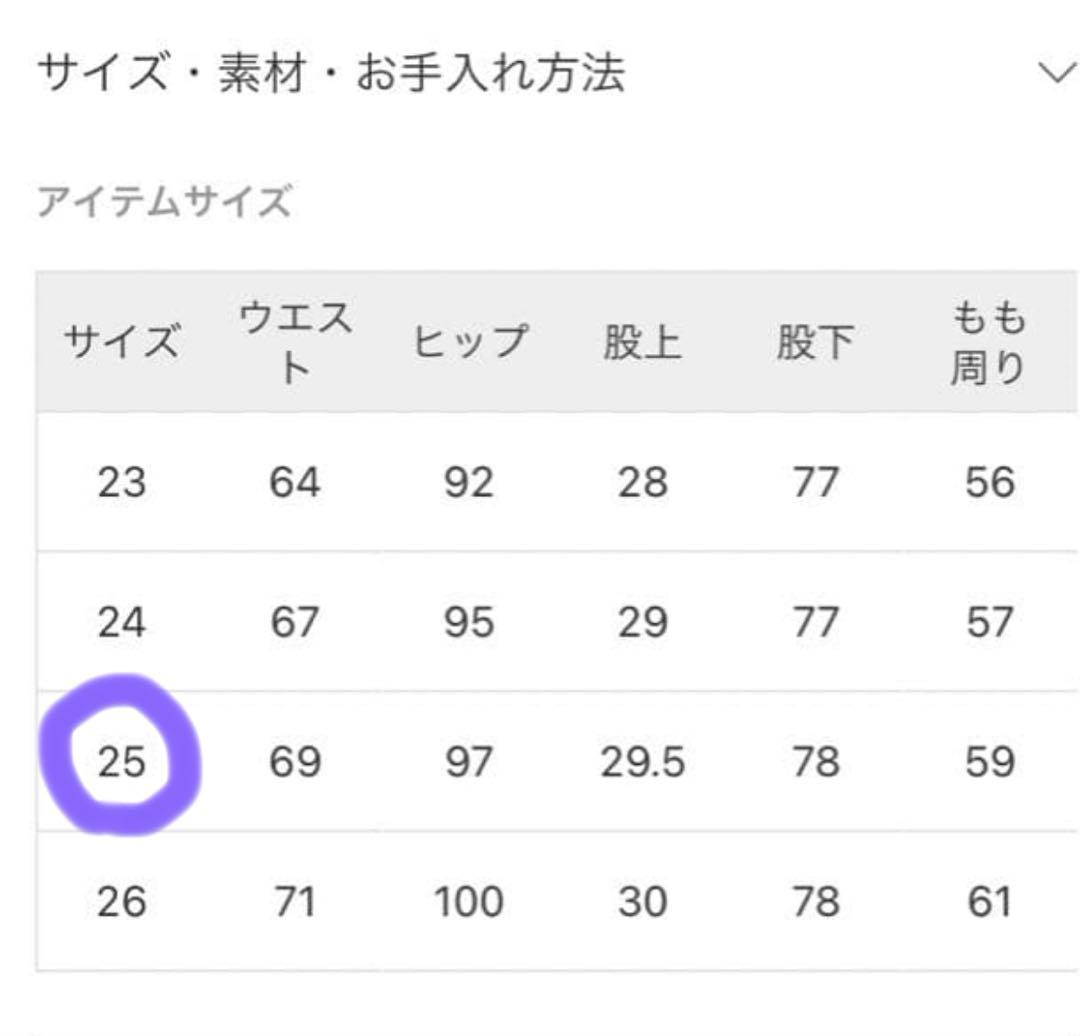Click hip measurement 100 for size 26
Image resolution: width=1080 pixels, height=1036 pixels.
click(470, 901)
